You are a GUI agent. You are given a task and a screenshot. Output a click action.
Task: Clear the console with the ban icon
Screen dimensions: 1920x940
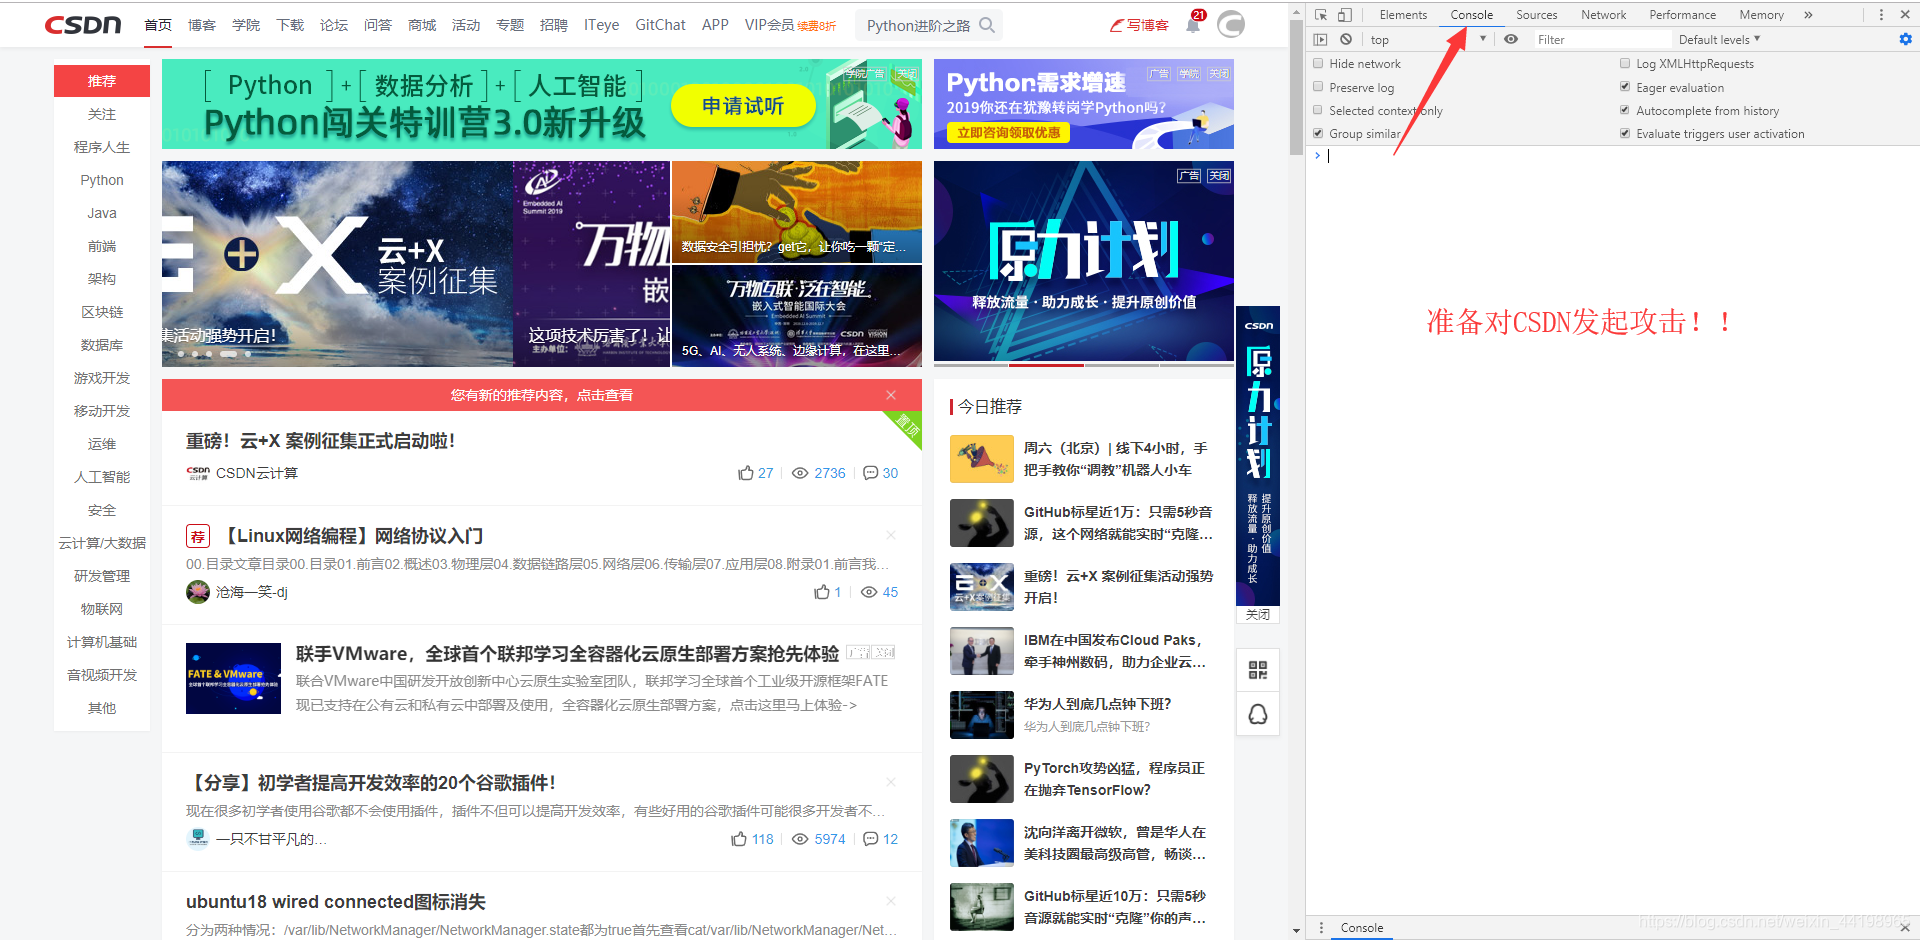(1346, 39)
